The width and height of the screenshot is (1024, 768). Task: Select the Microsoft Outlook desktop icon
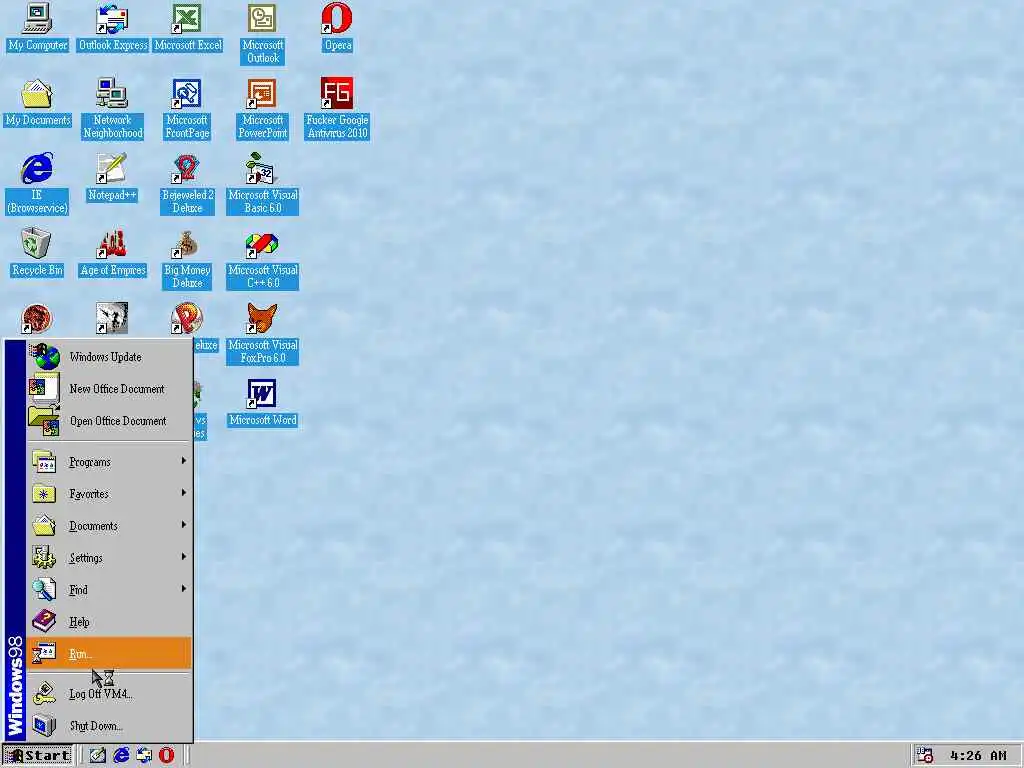[263, 34]
